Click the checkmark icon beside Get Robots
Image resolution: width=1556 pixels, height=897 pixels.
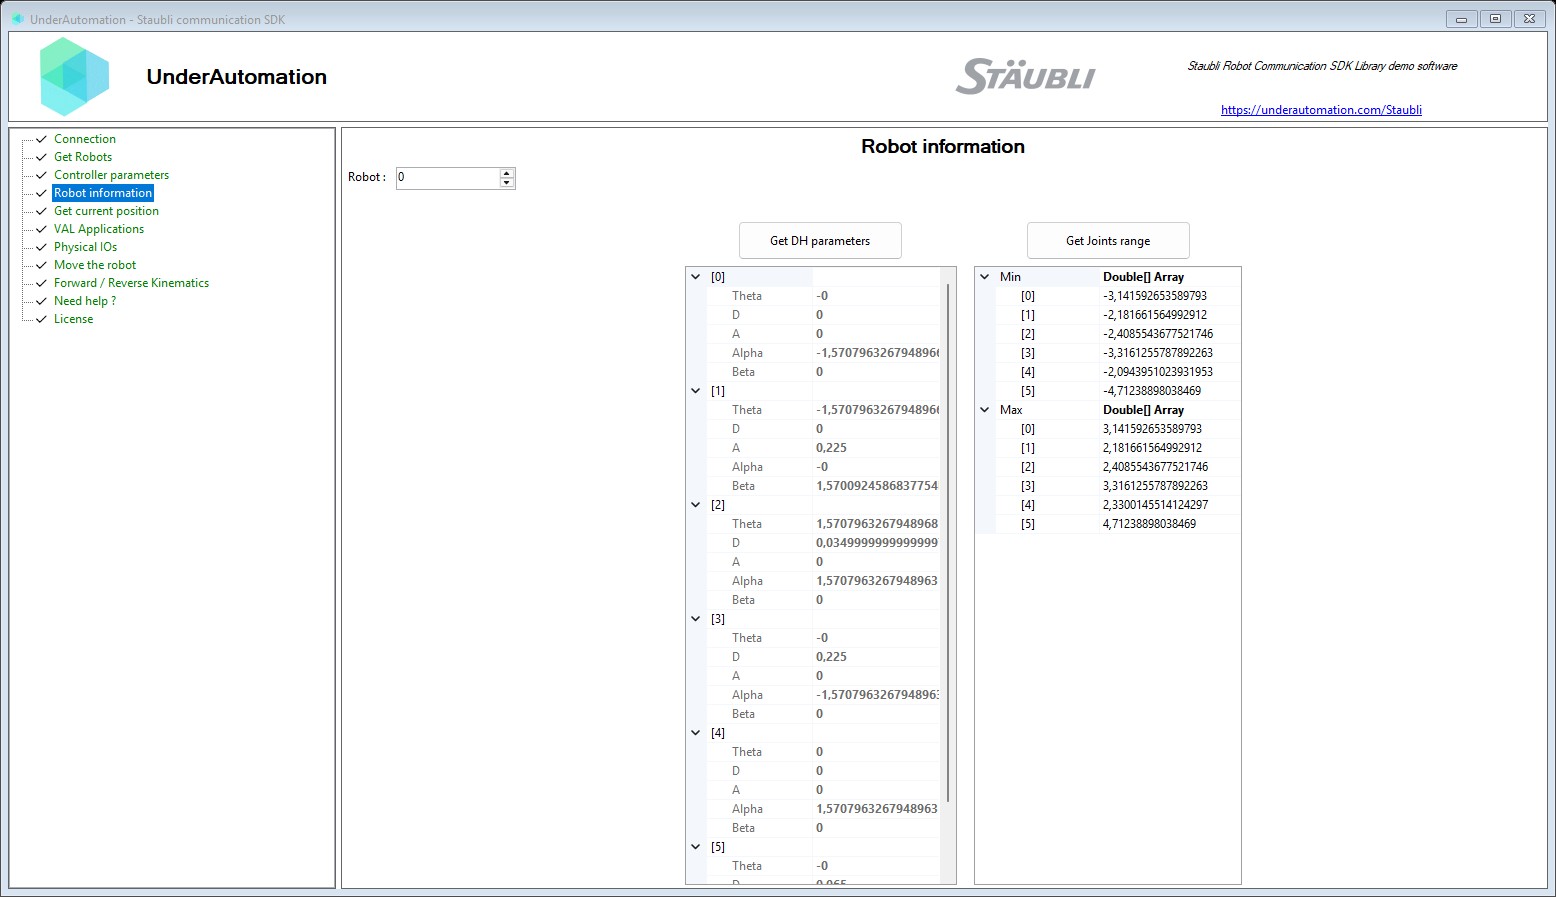click(41, 157)
